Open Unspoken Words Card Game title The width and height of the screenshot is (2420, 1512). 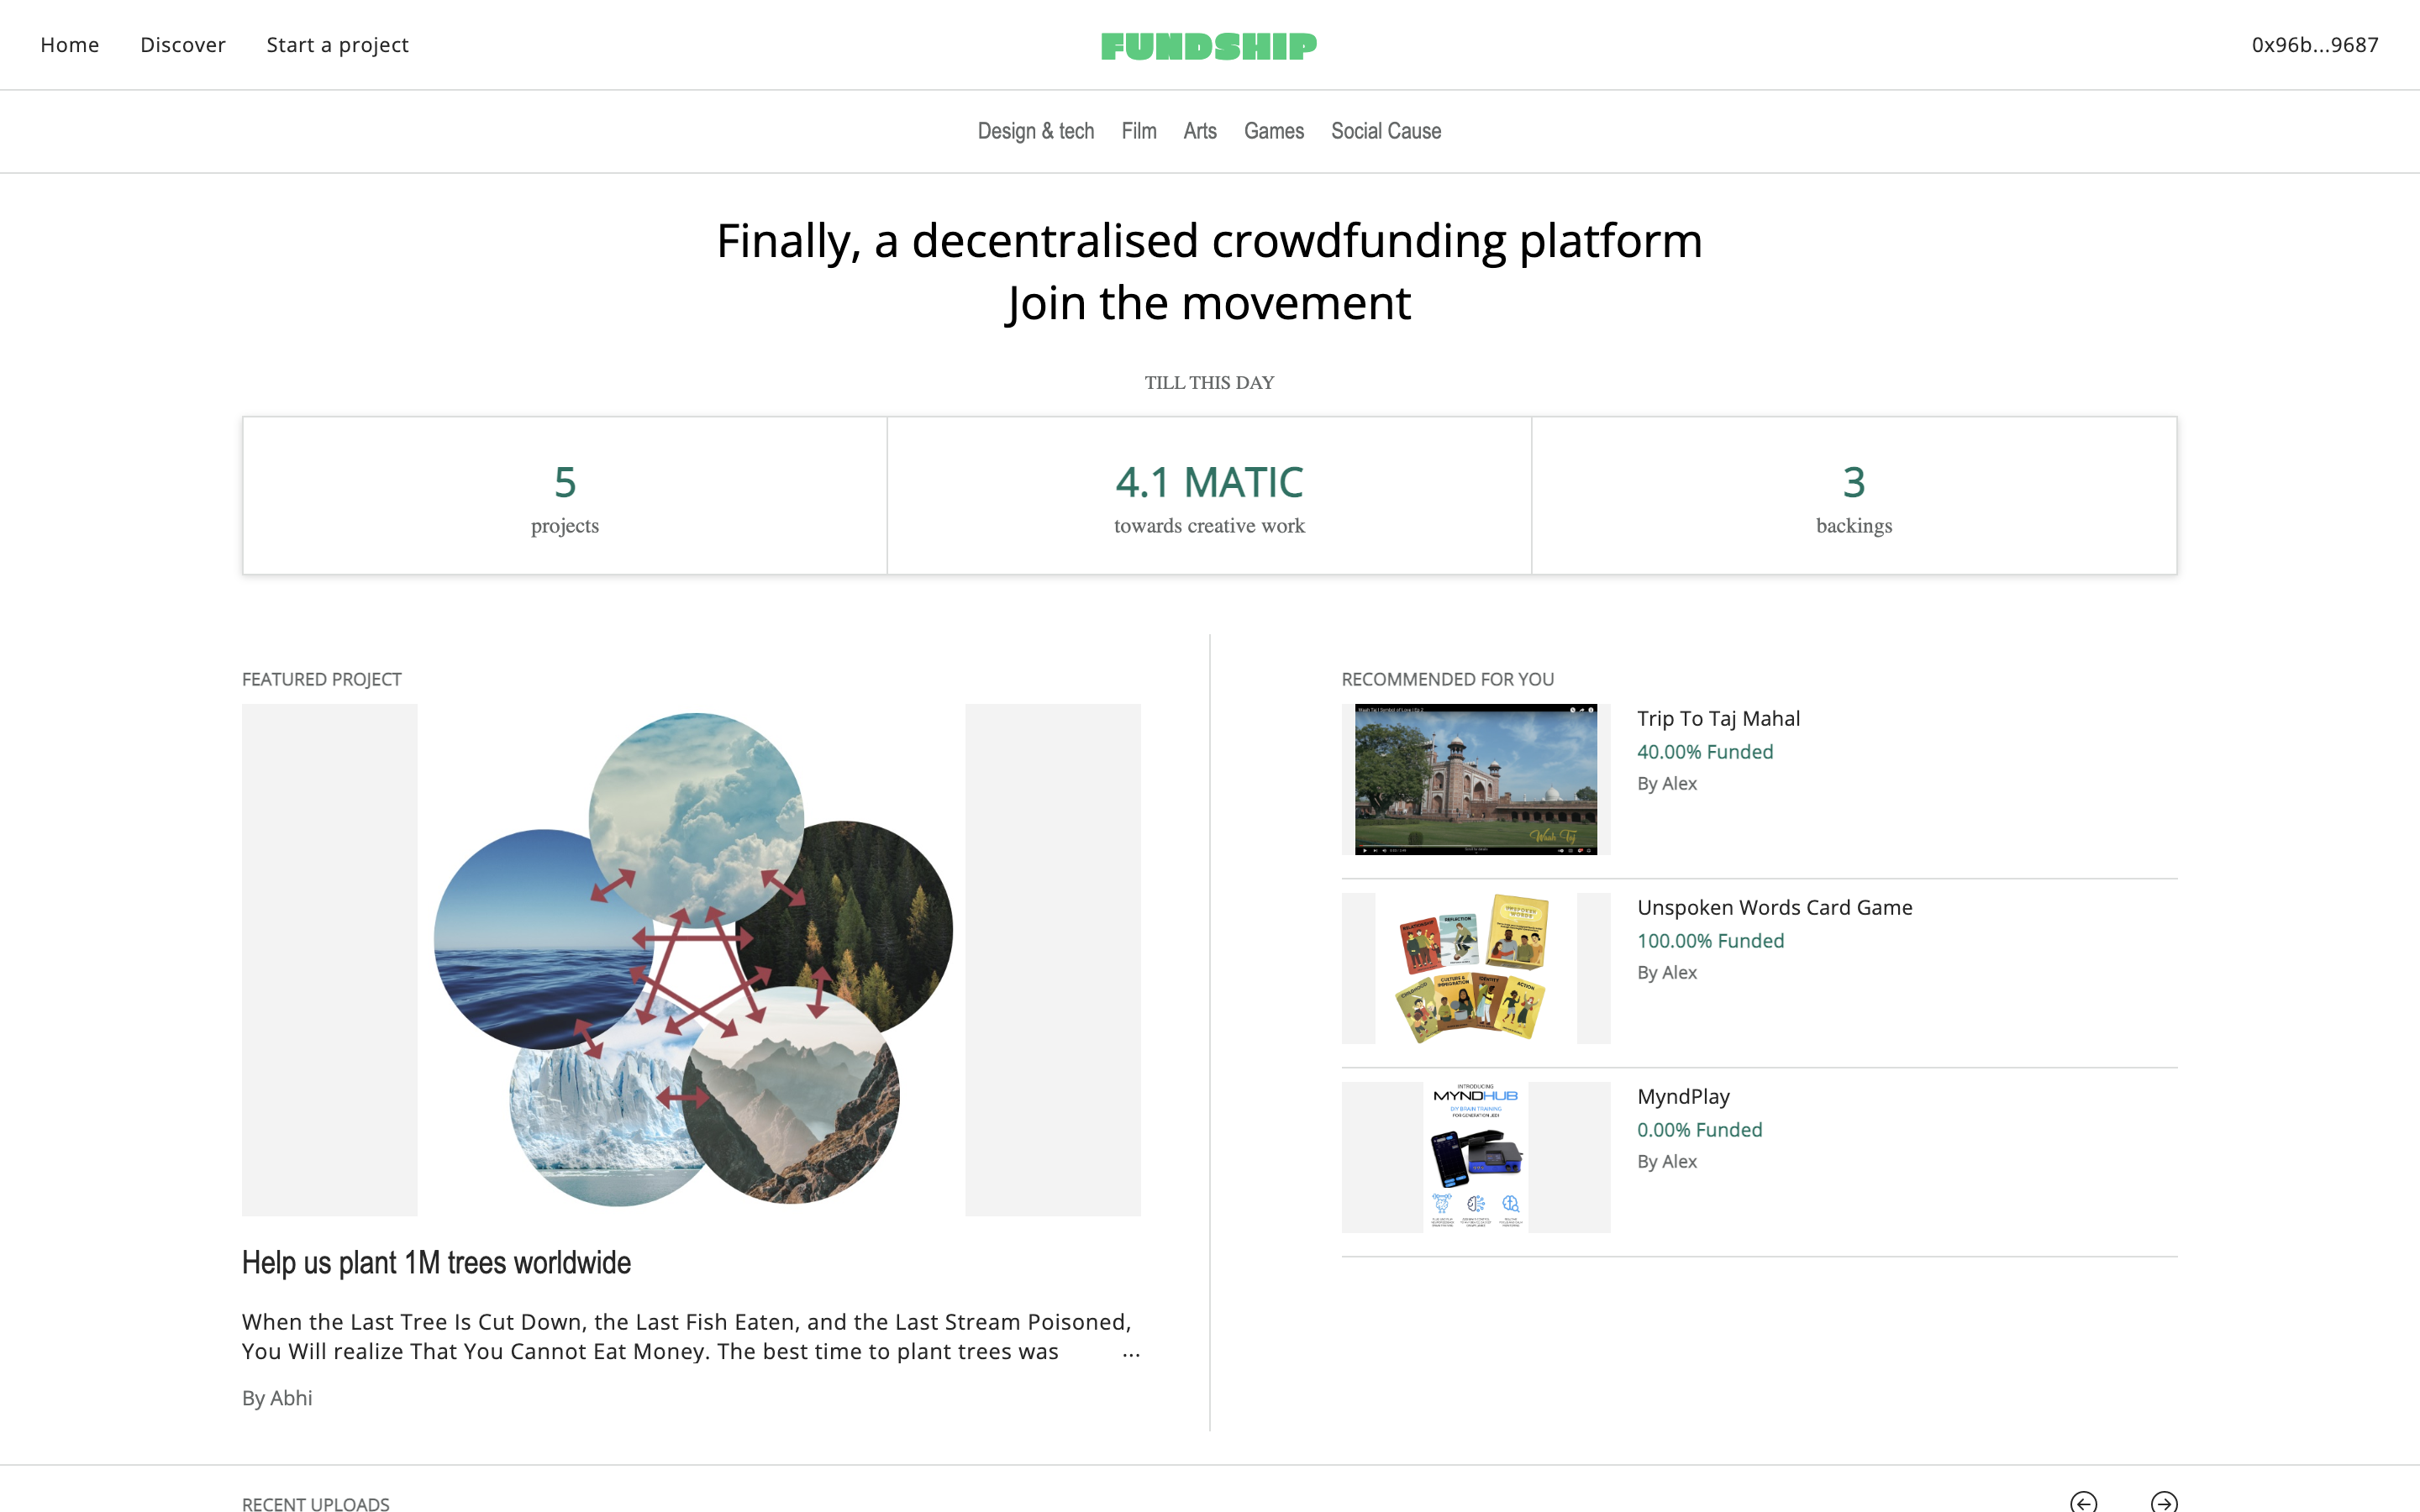(x=1774, y=907)
